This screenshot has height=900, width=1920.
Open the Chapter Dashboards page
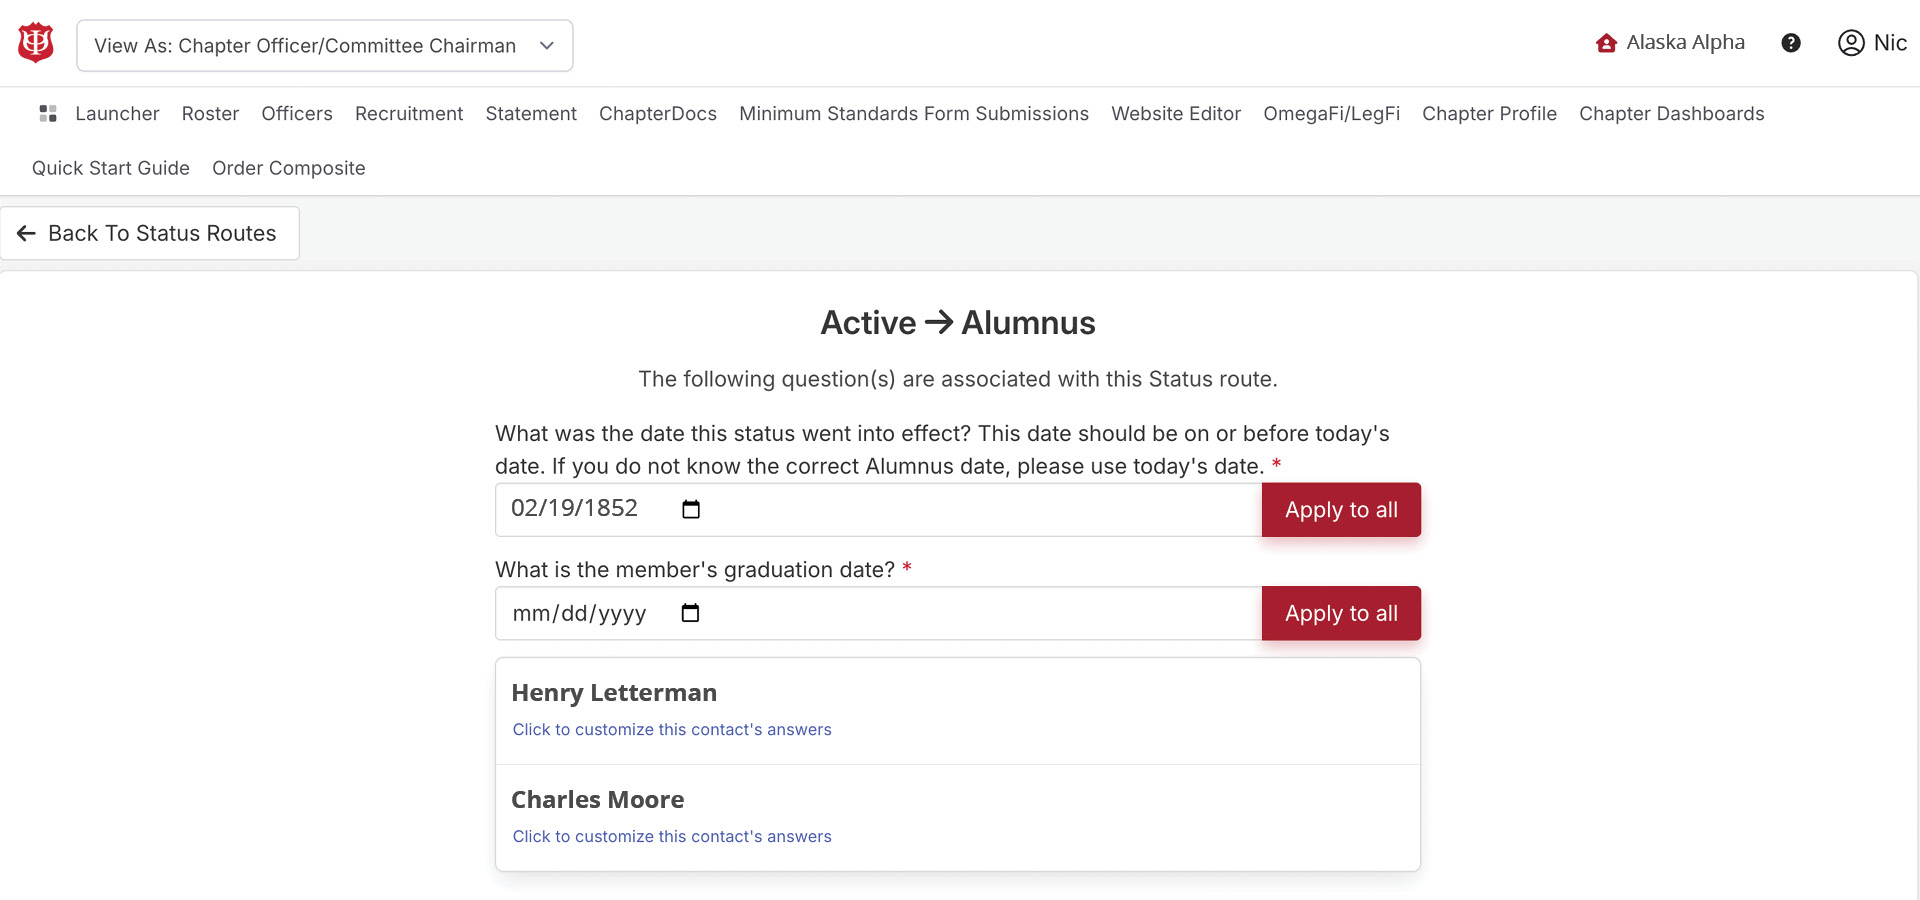(1671, 114)
